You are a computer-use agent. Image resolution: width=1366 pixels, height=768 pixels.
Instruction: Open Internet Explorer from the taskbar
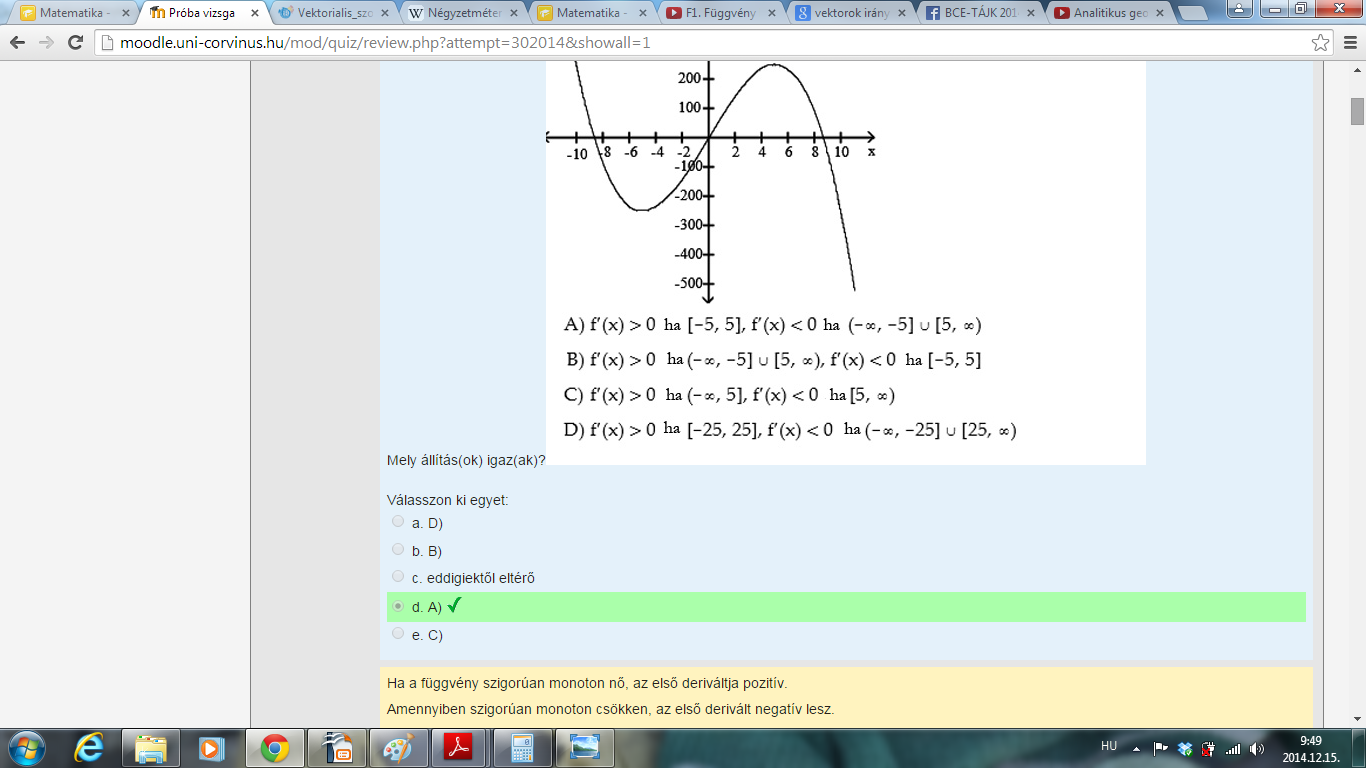pyautogui.click(x=90, y=747)
